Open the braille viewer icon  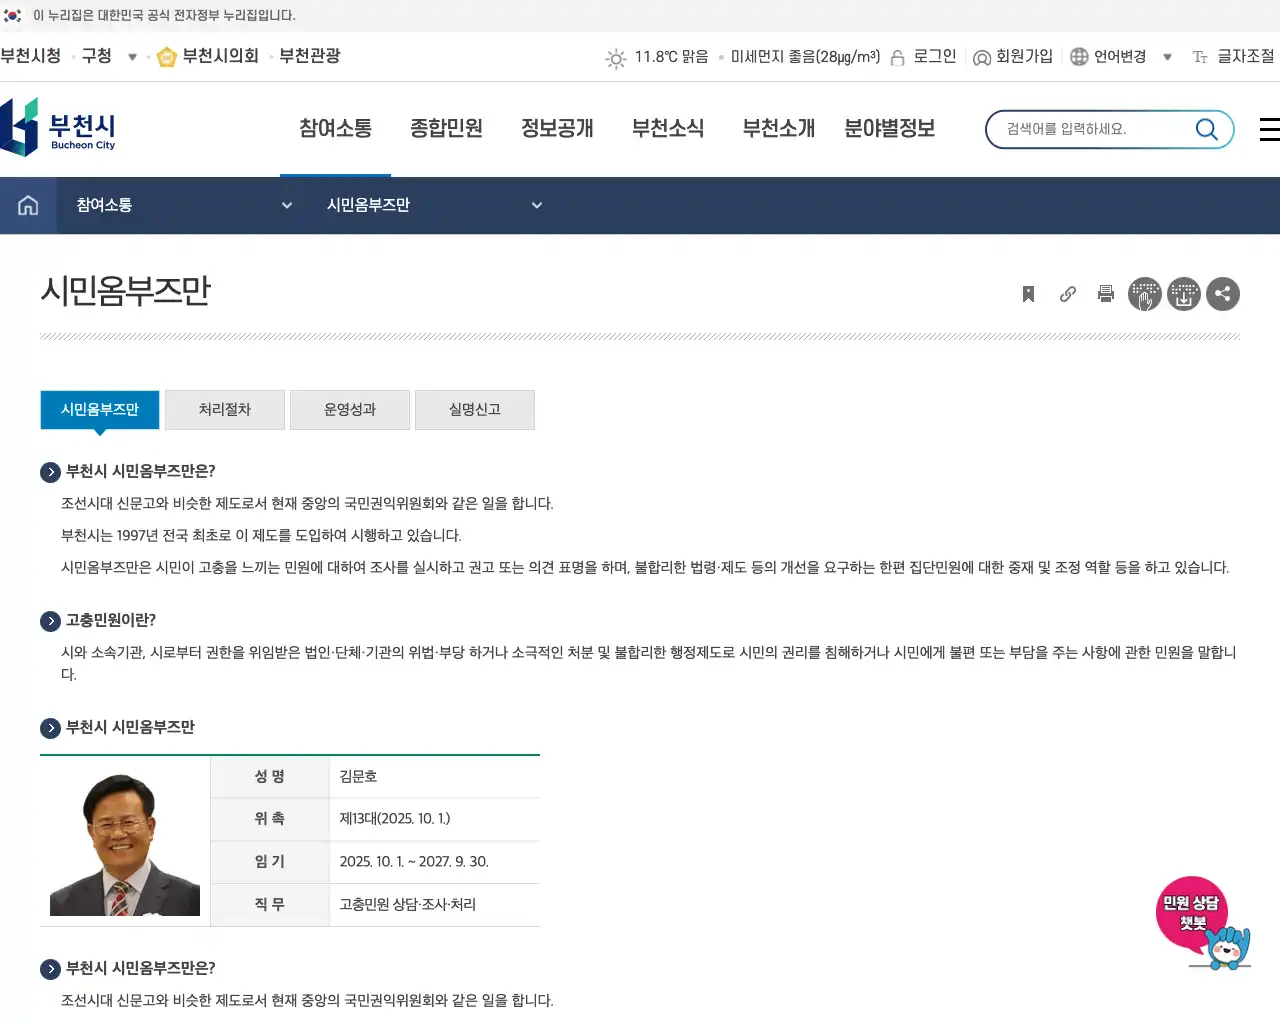[1145, 293]
